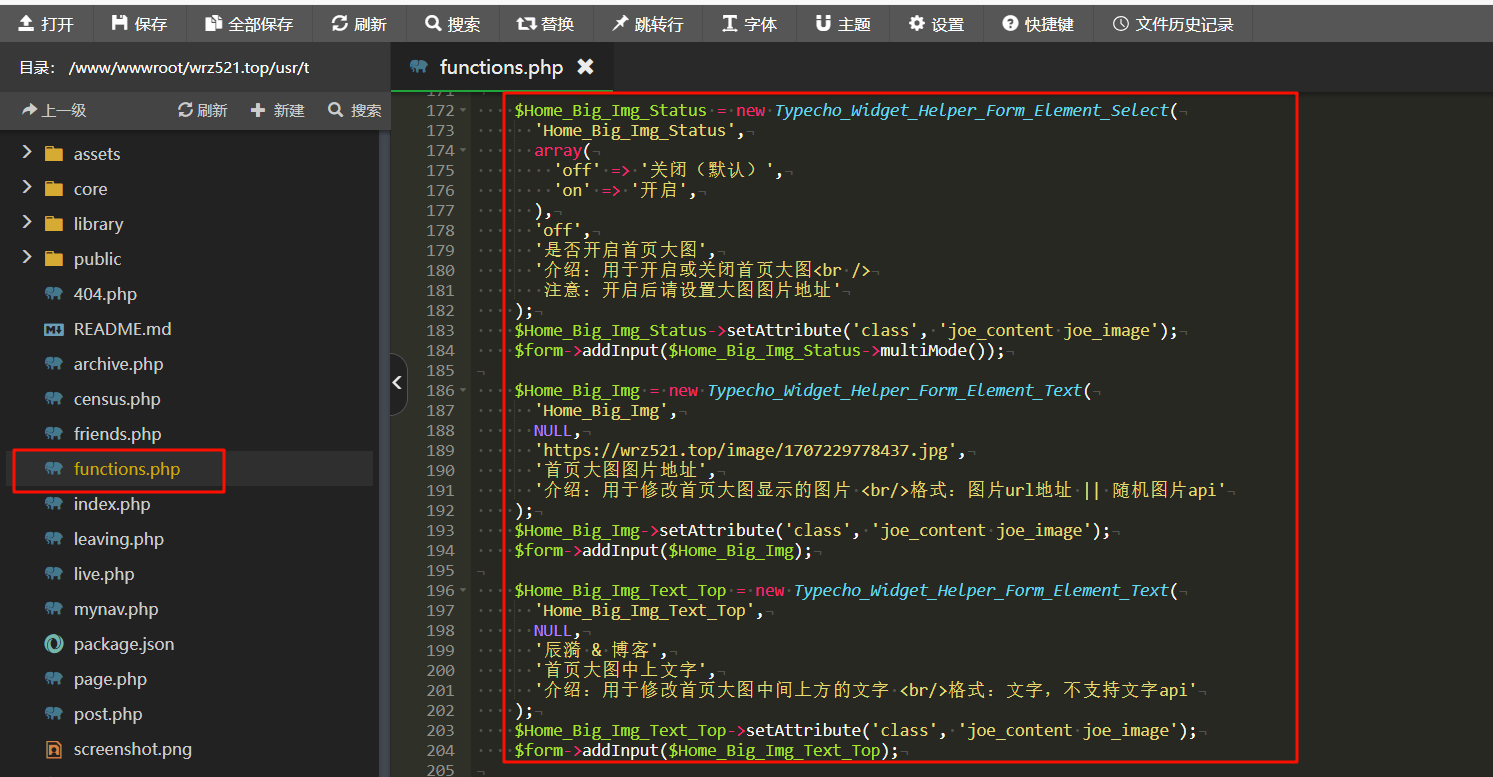Open live.php from the file list
This screenshot has width=1493, height=777.
point(103,574)
